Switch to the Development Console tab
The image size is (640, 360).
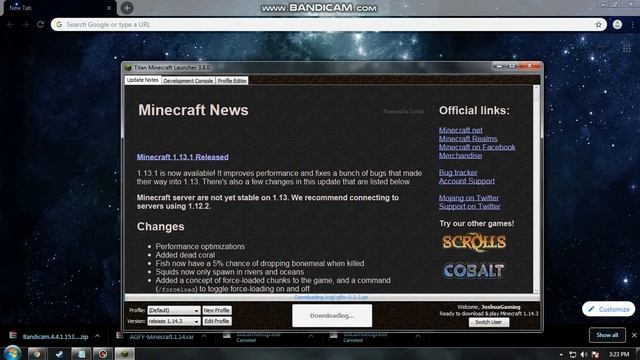point(188,81)
